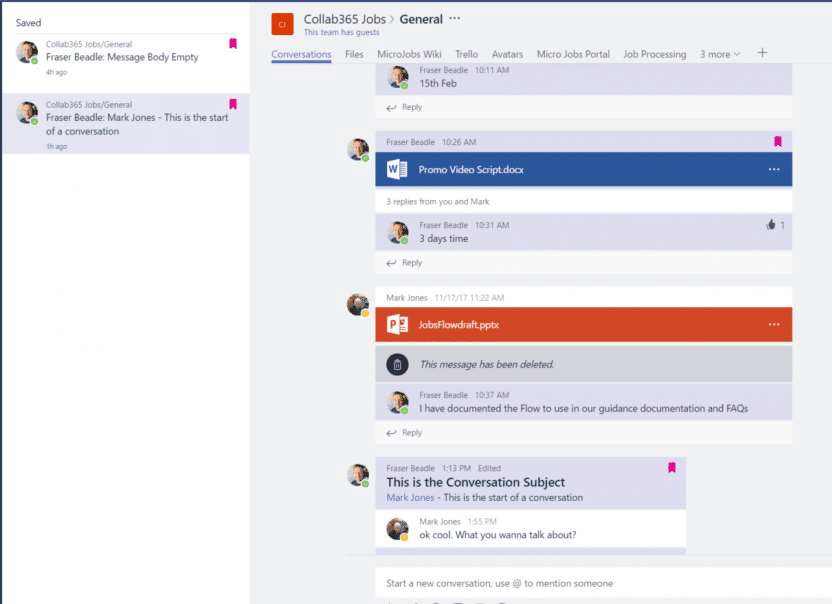
Task: Select message about documented Flow guidance
Action: coord(583,409)
